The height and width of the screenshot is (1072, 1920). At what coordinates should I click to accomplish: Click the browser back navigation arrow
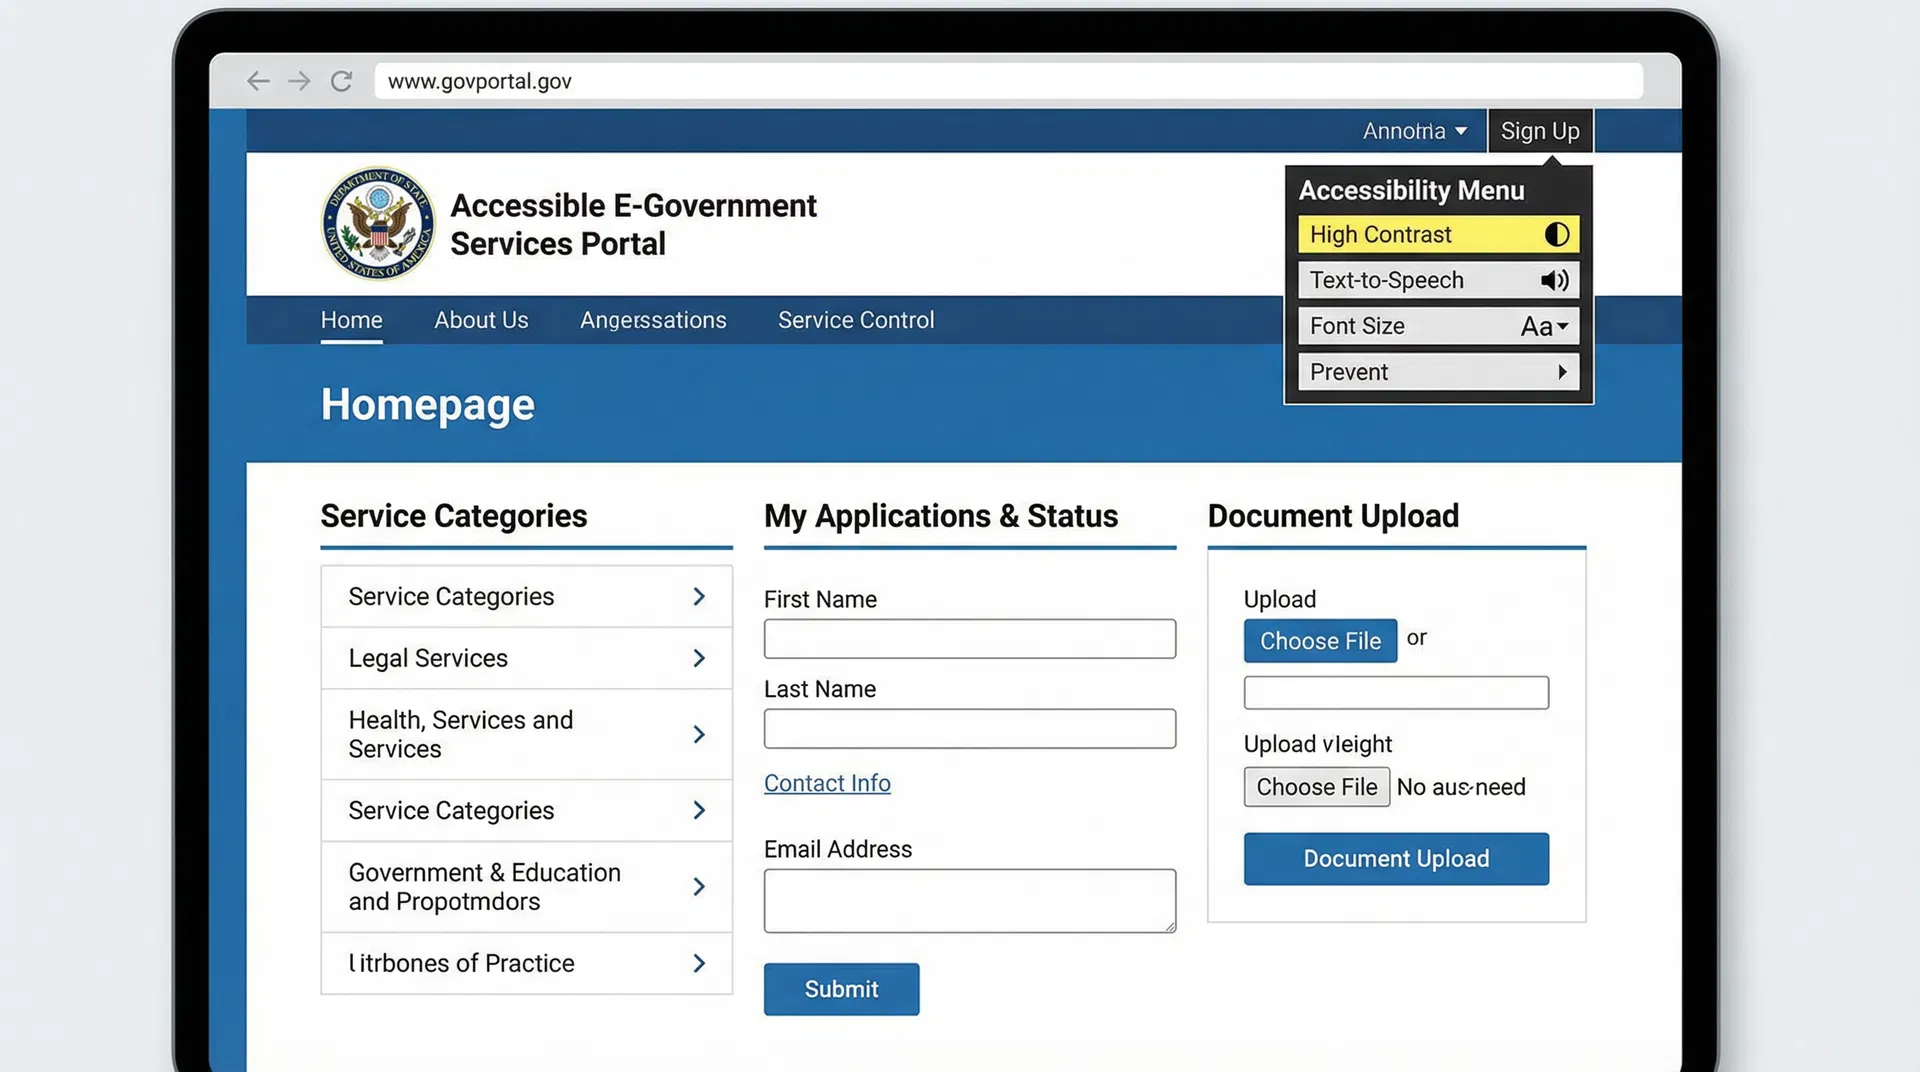(258, 80)
